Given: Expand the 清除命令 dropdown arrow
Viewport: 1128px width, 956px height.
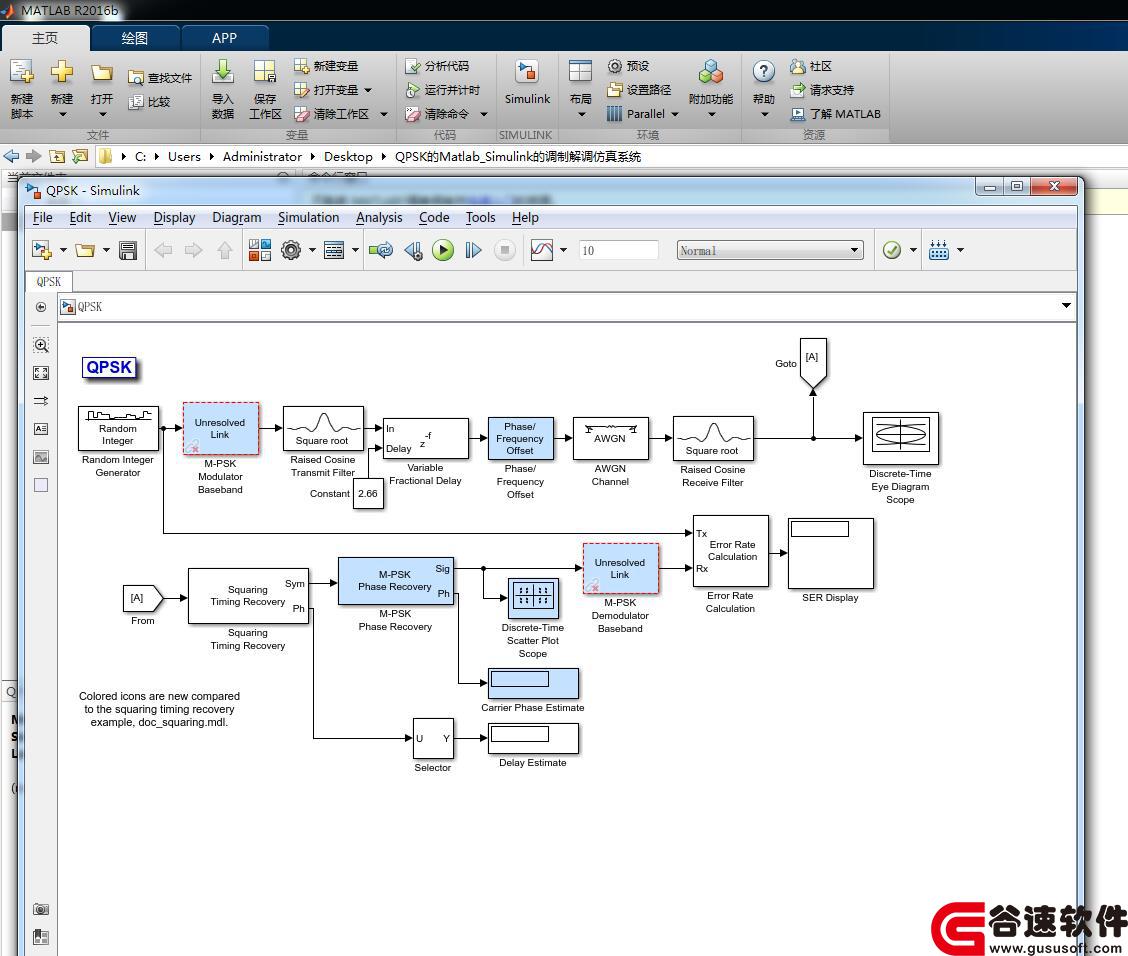Looking at the screenshot, I should (x=484, y=114).
